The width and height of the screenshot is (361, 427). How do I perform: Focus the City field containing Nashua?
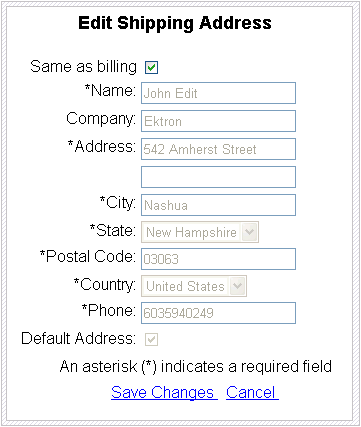[218, 205]
